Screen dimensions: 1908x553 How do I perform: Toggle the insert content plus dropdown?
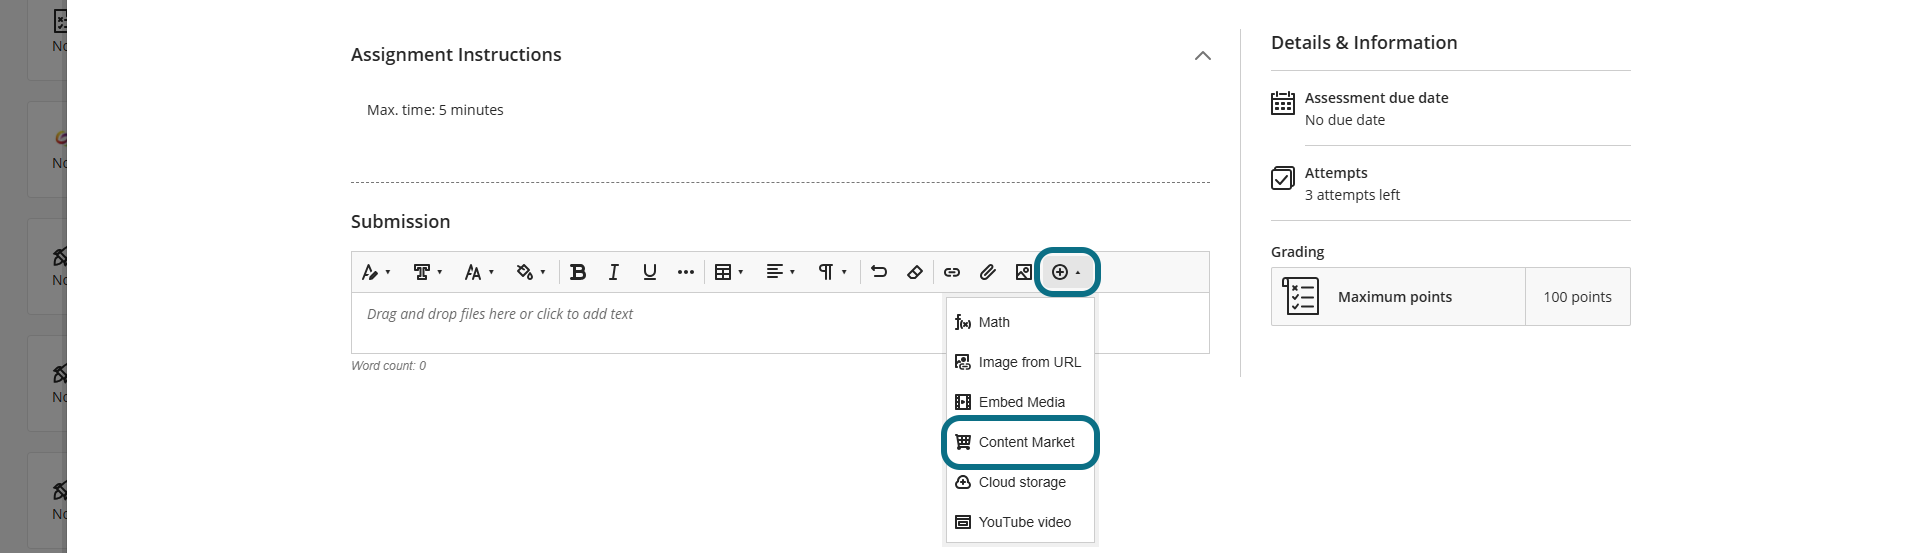1067,272
